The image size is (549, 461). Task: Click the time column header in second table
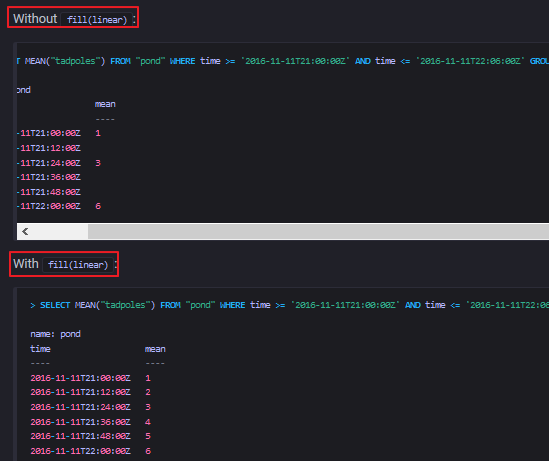[40, 349]
